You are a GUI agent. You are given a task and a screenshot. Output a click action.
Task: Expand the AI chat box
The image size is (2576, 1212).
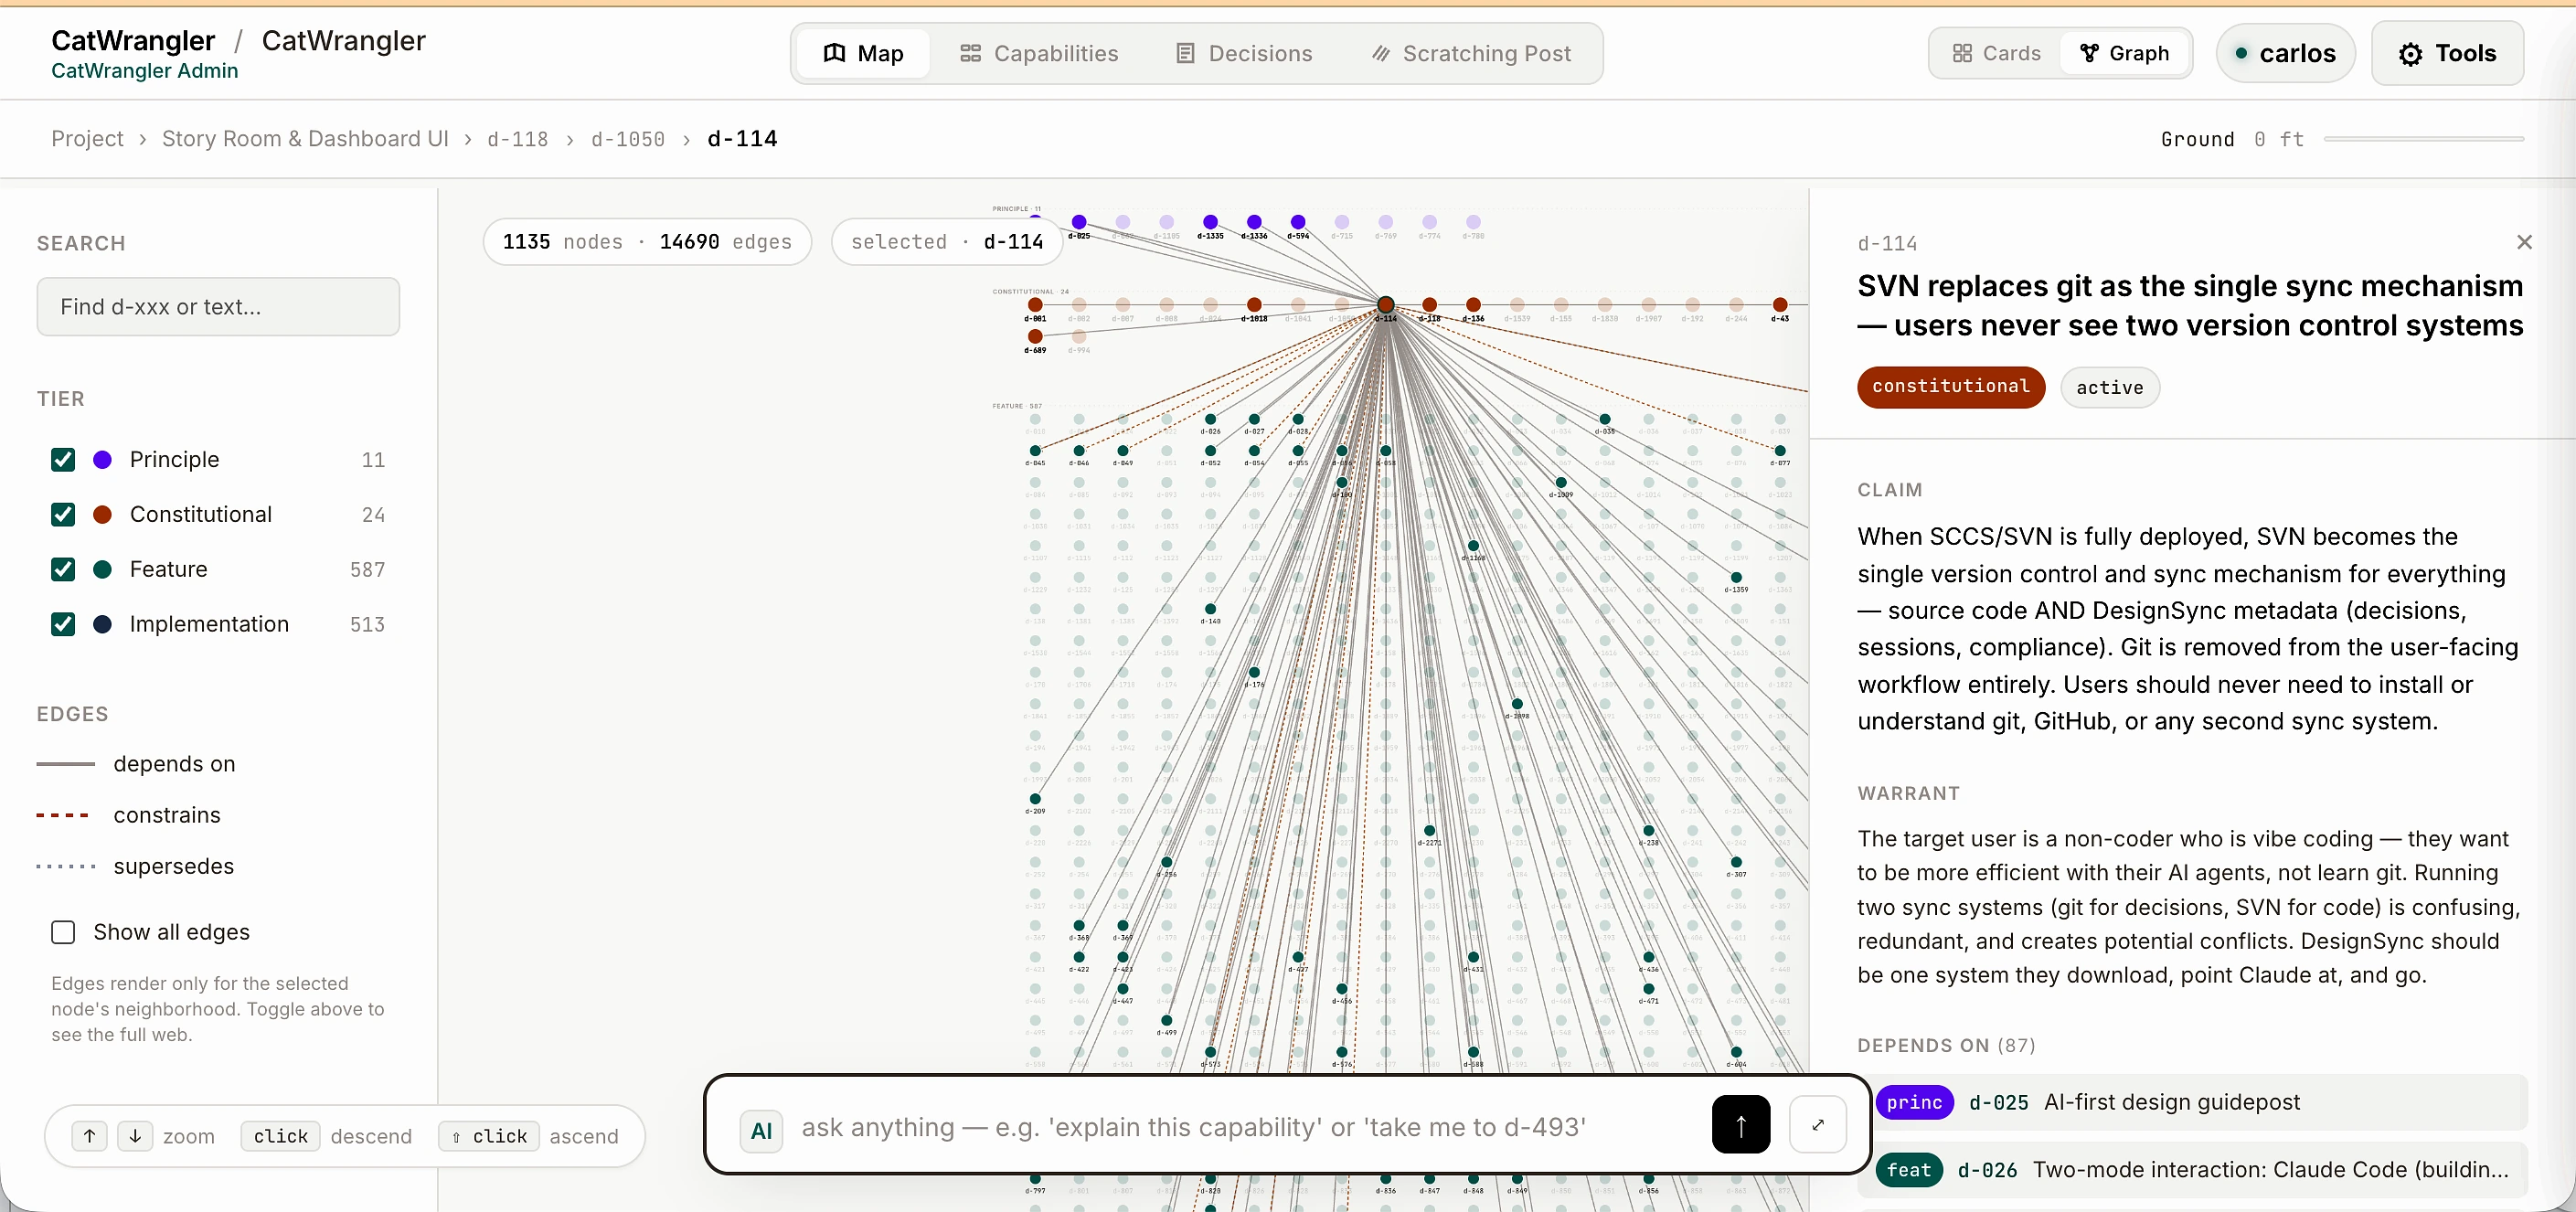1817,1125
